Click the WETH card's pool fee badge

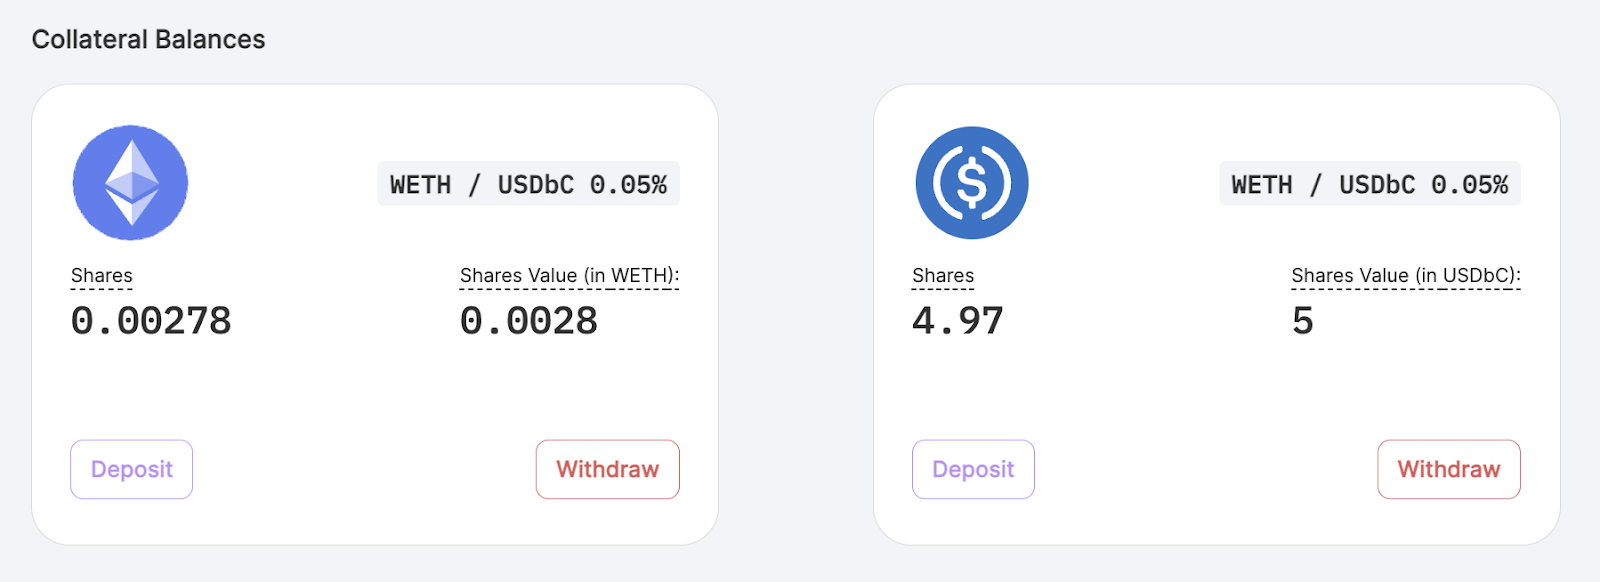coord(528,184)
